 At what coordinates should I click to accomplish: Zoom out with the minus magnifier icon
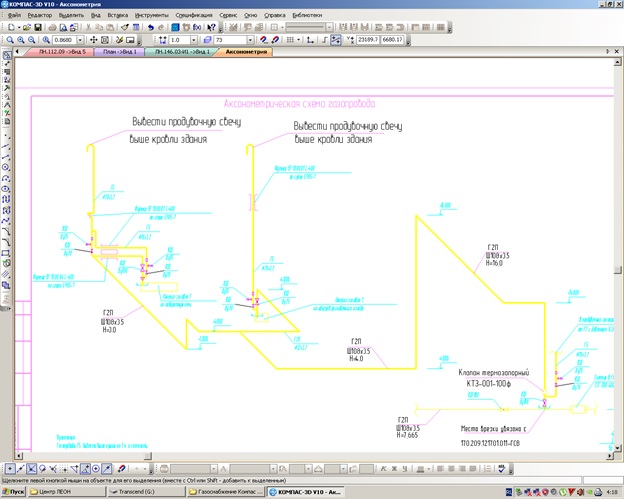(x=31, y=40)
